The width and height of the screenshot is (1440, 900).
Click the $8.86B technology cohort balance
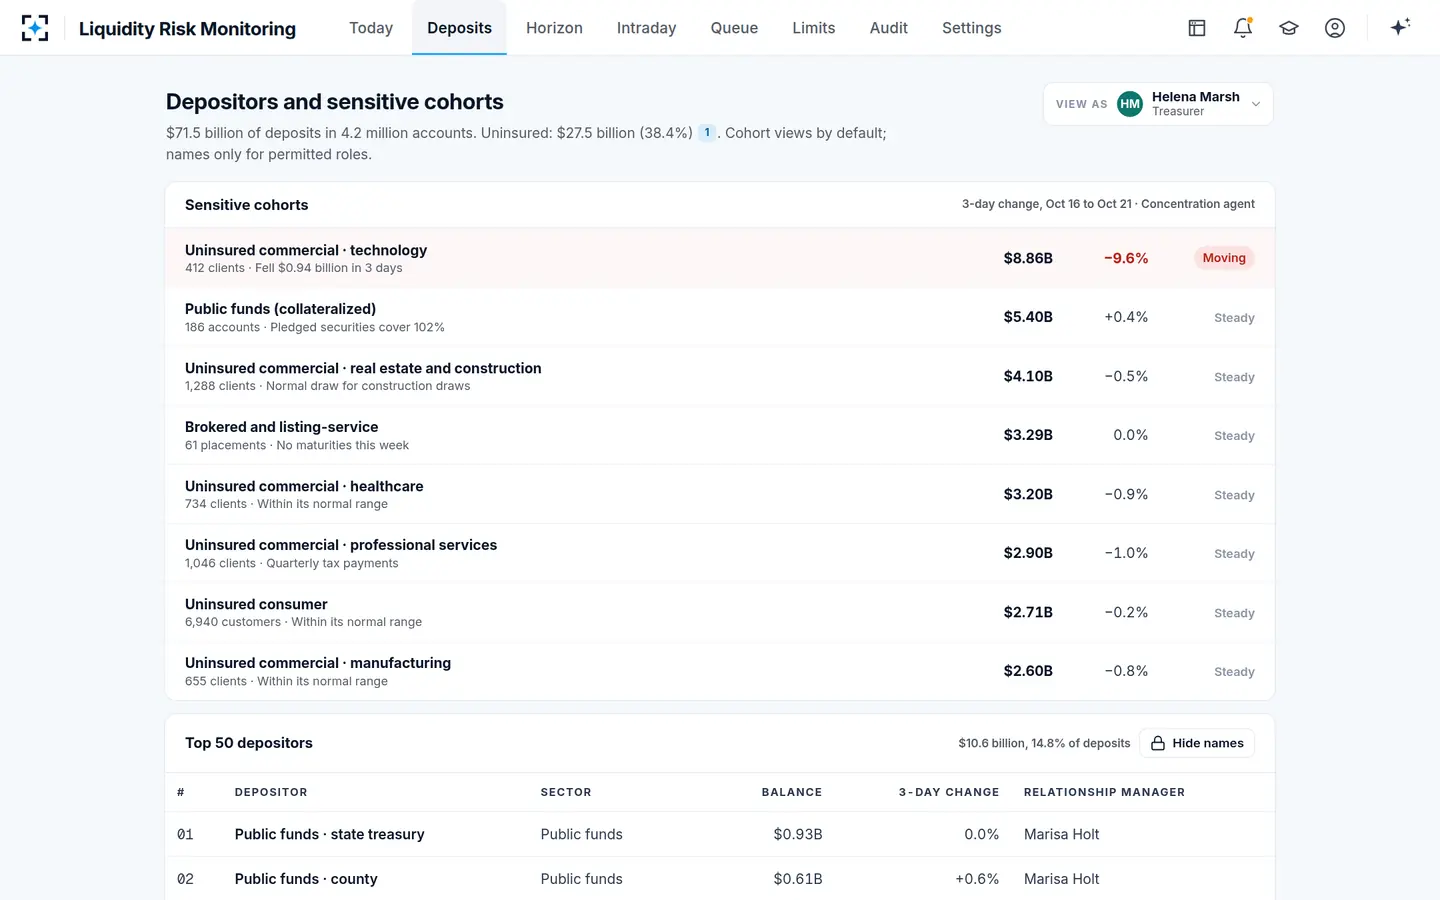coord(1028,258)
